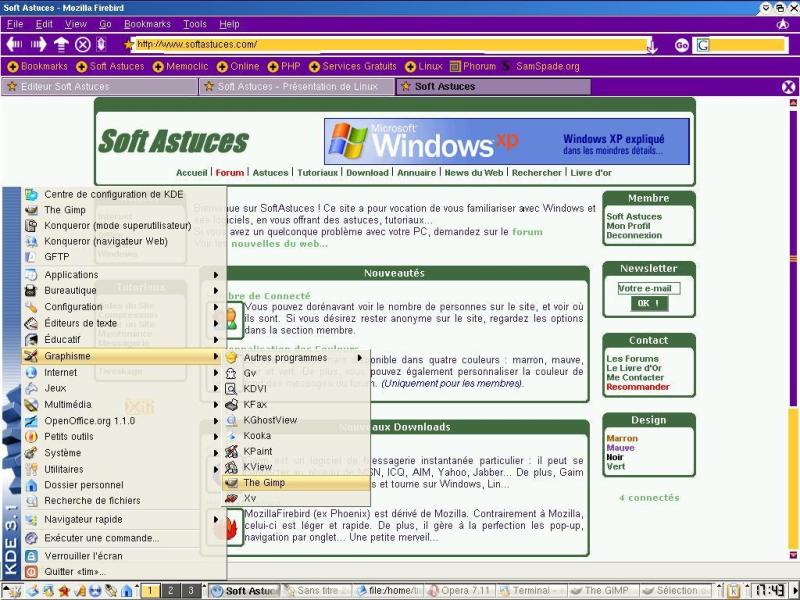
Task: Choose the Marron design color
Action: point(622,438)
